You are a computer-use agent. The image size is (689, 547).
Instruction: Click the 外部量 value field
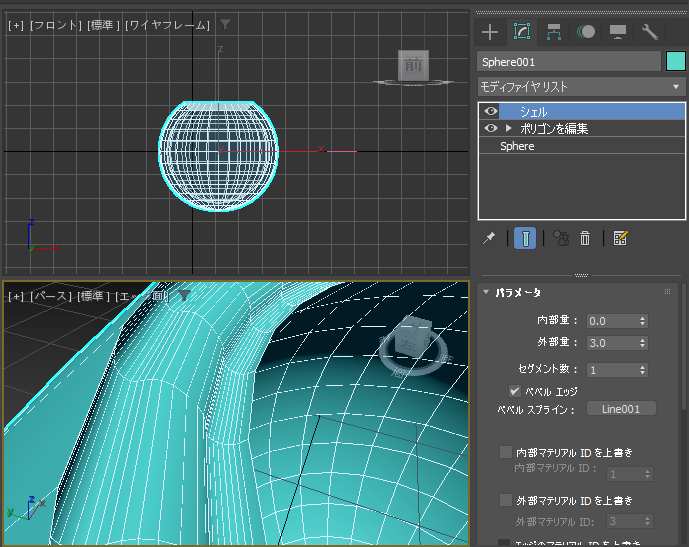point(611,343)
